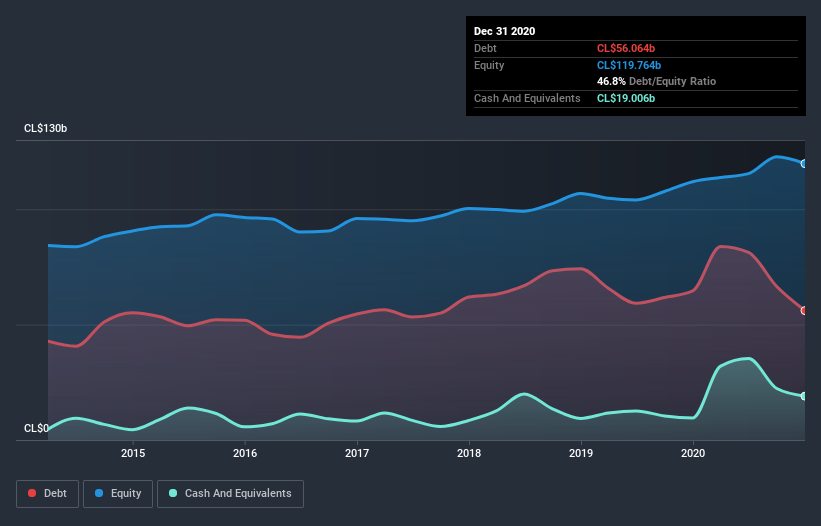The height and width of the screenshot is (526, 821).
Task: Click the Equity row label in tooltip
Action: pos(489,65)
